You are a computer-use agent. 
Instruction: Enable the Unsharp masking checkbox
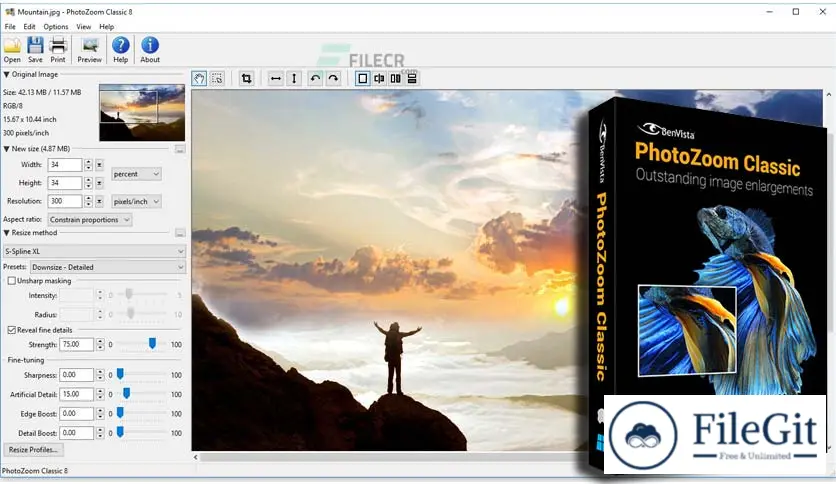pos(12,281)
